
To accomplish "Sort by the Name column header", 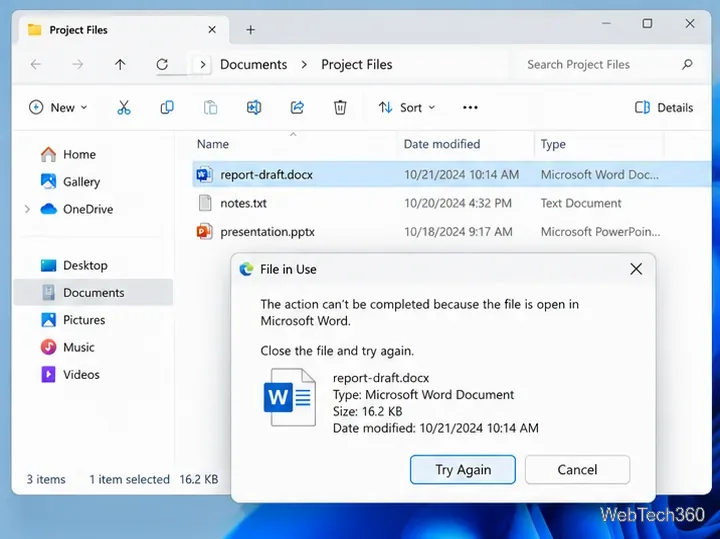I will click(x=213, y=144).
